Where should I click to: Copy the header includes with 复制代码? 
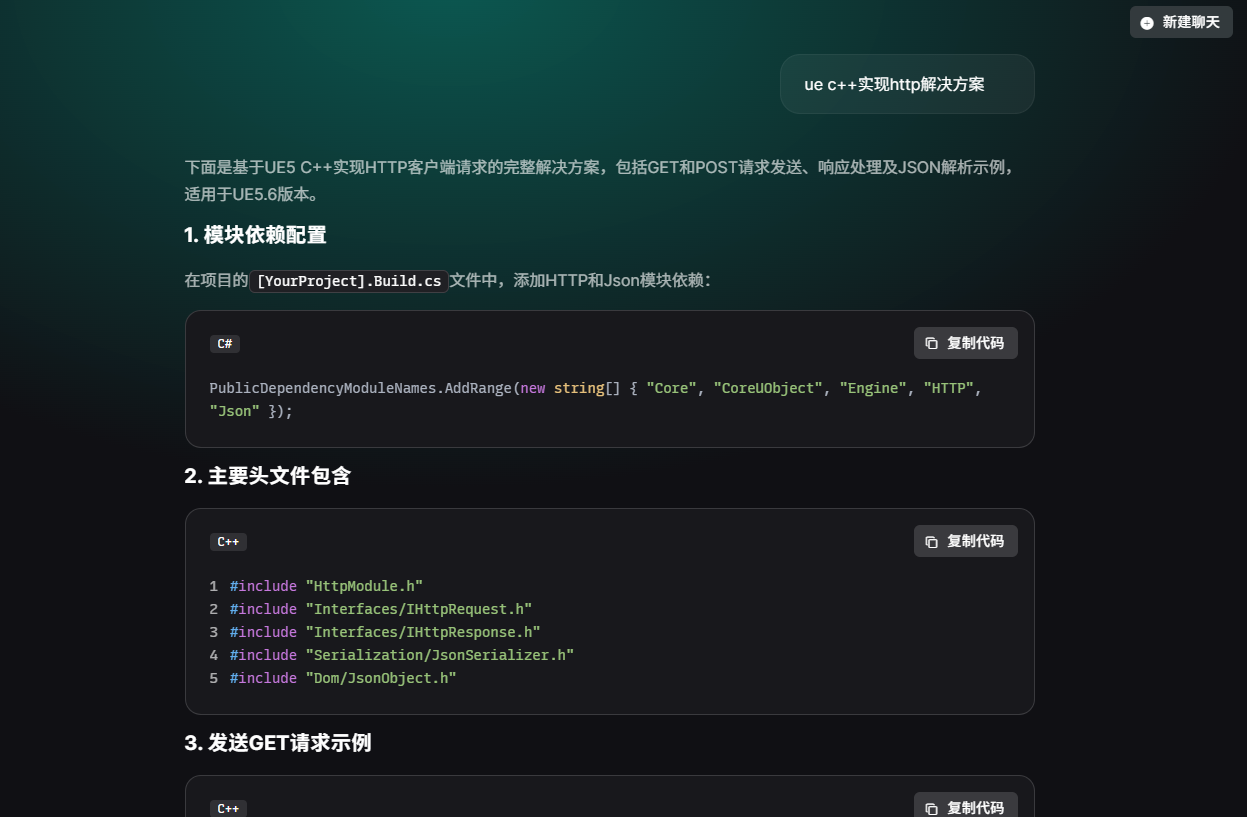pyautogui.click(x=965, y=541)
